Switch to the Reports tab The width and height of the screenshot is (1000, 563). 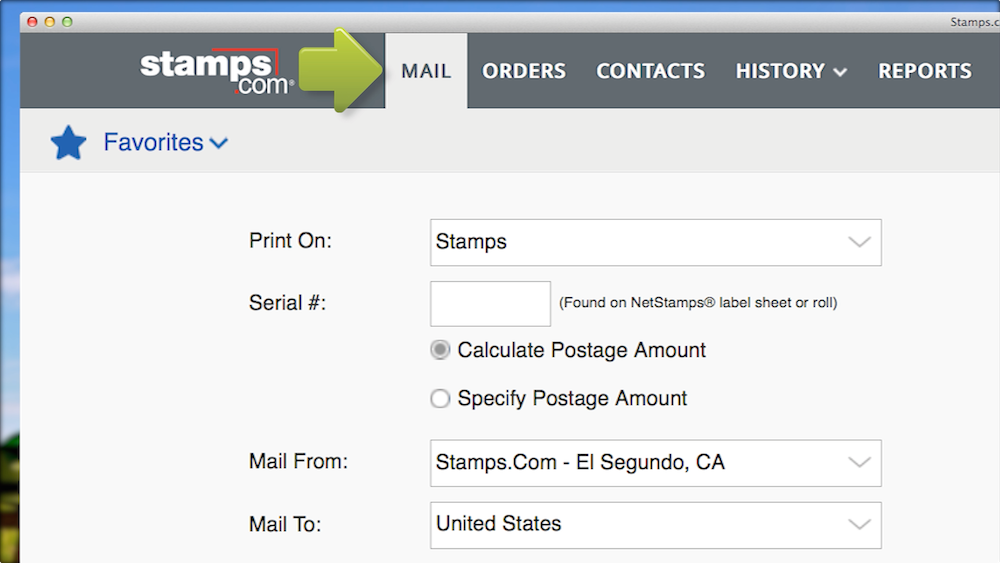point(924,71)
